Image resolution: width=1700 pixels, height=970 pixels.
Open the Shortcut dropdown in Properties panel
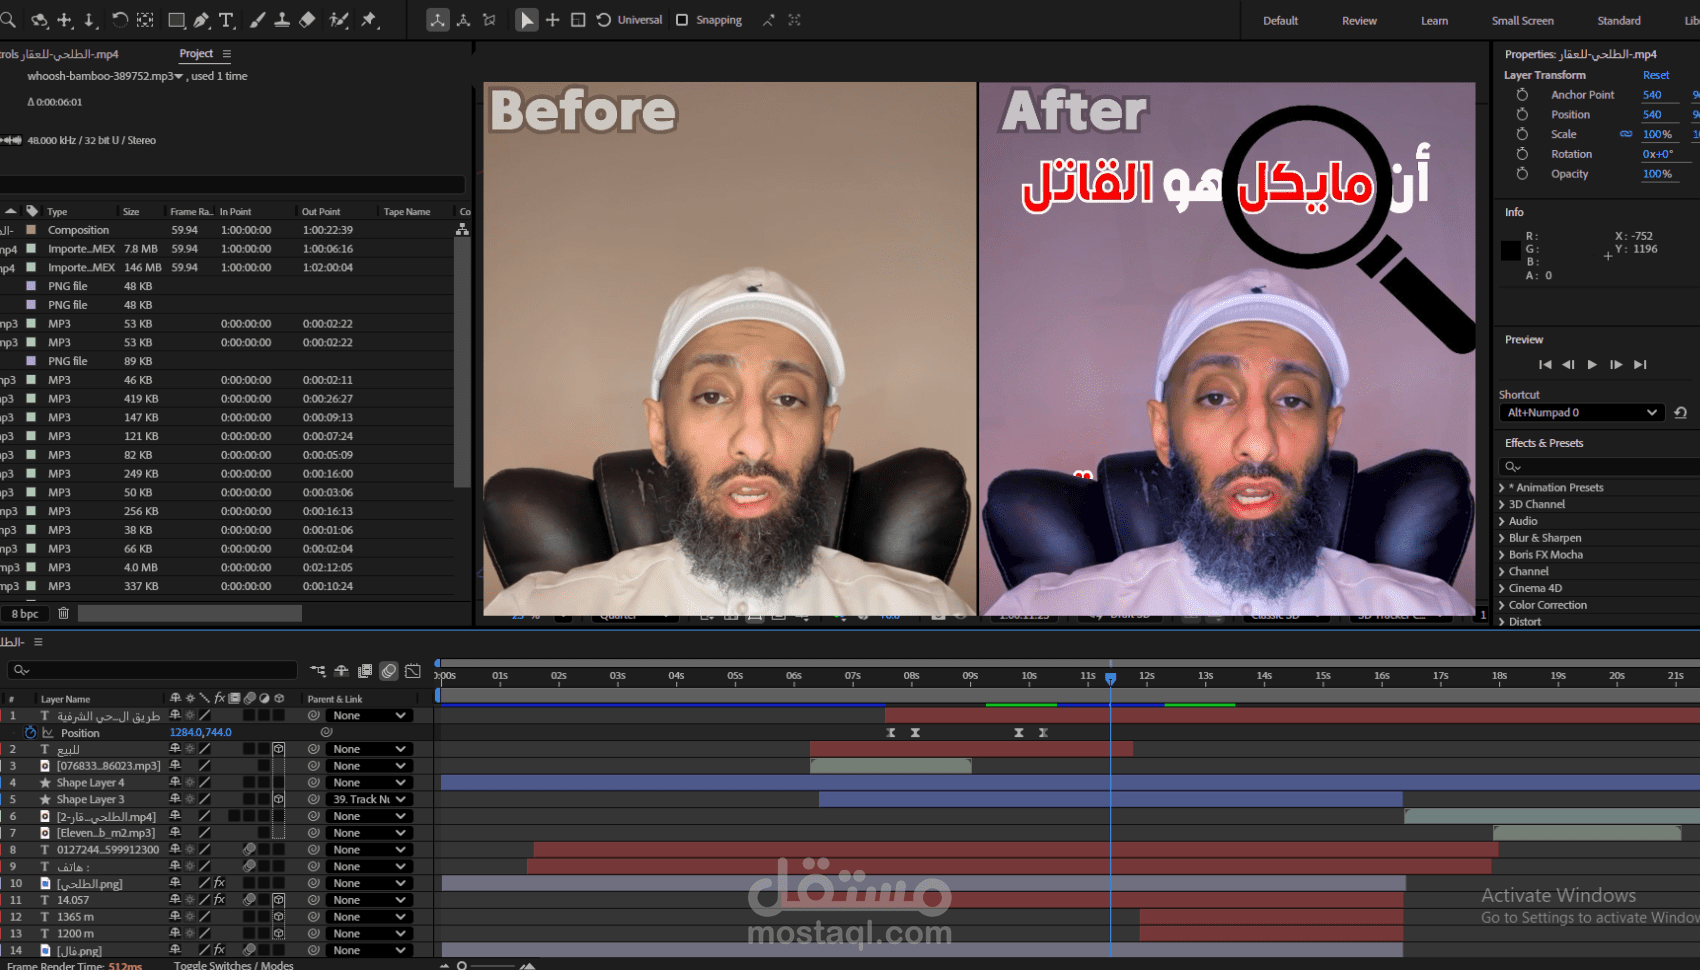click(x=1580, y=412)
